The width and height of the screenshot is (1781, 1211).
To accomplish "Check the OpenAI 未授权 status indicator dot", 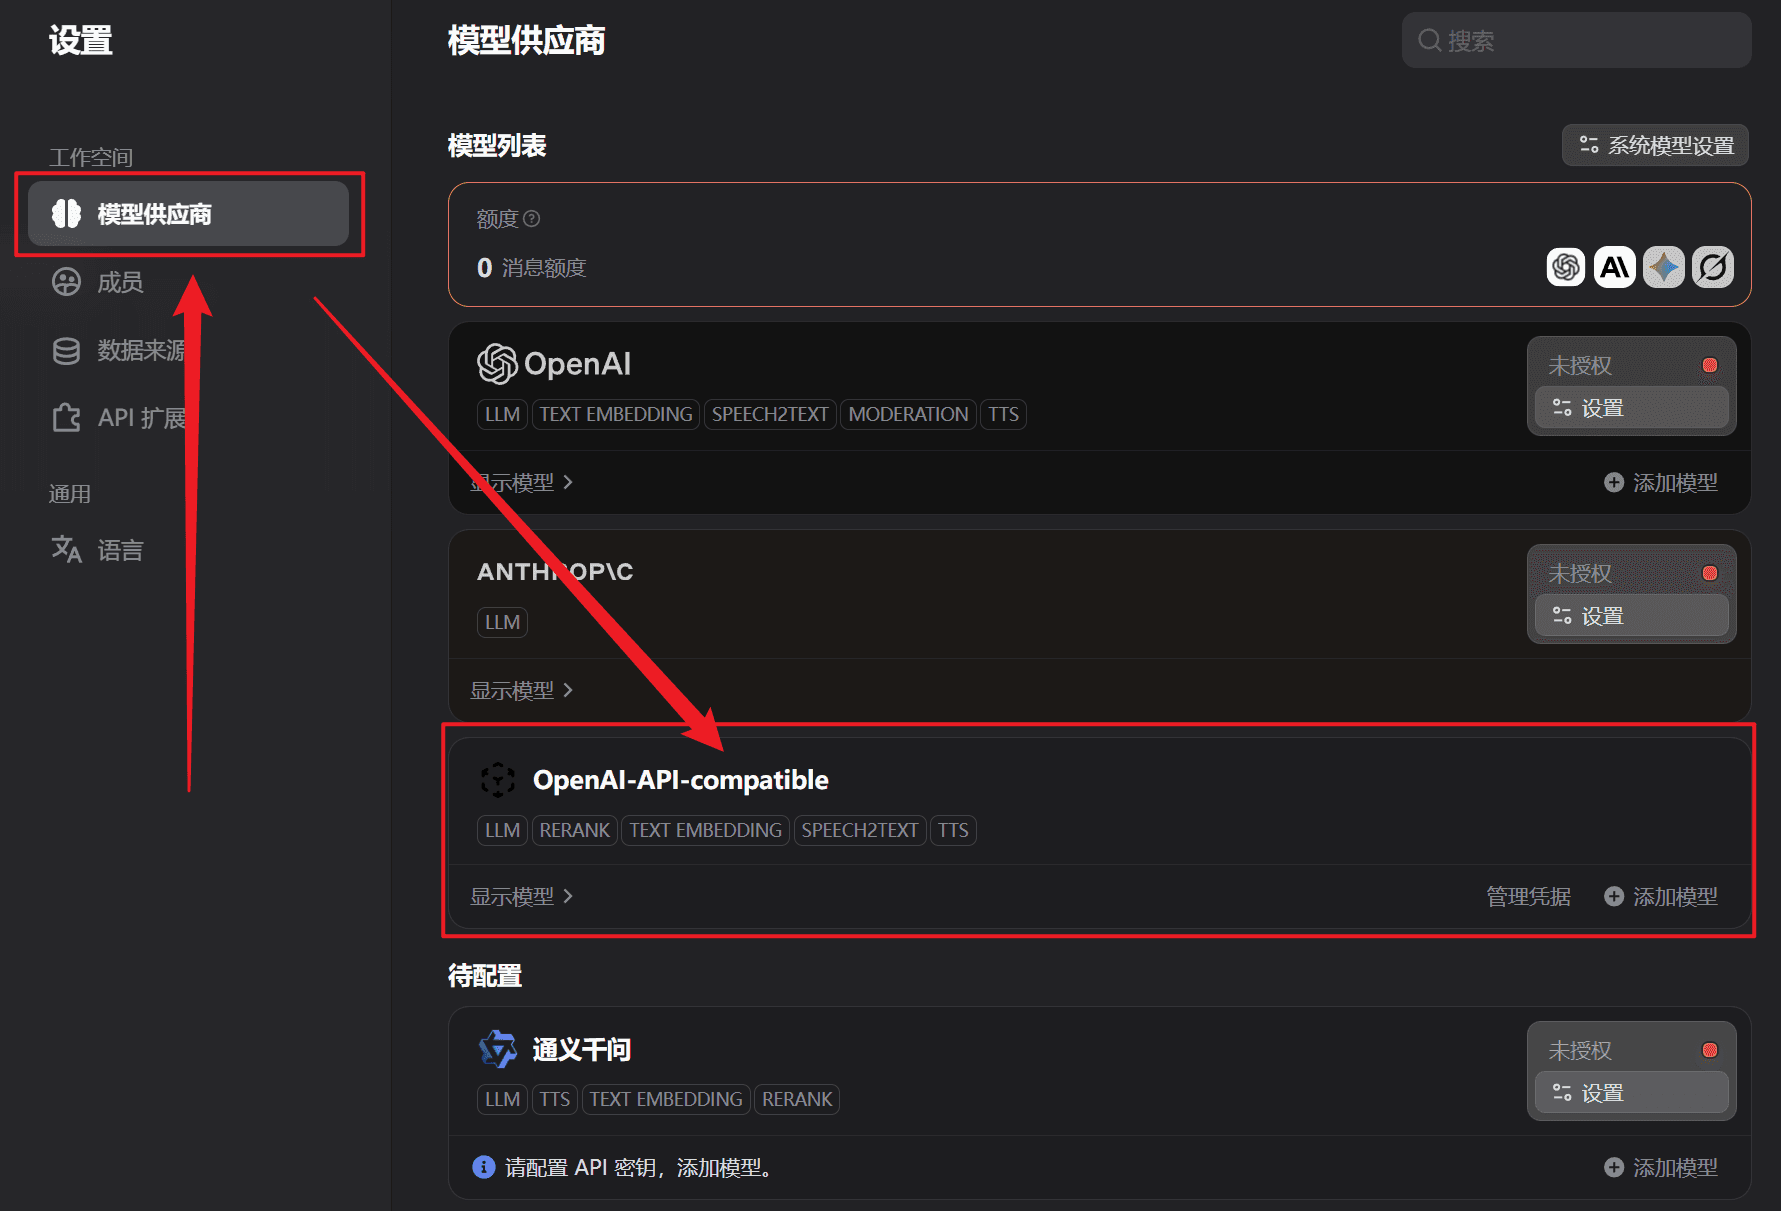I will coord(1710,364).
